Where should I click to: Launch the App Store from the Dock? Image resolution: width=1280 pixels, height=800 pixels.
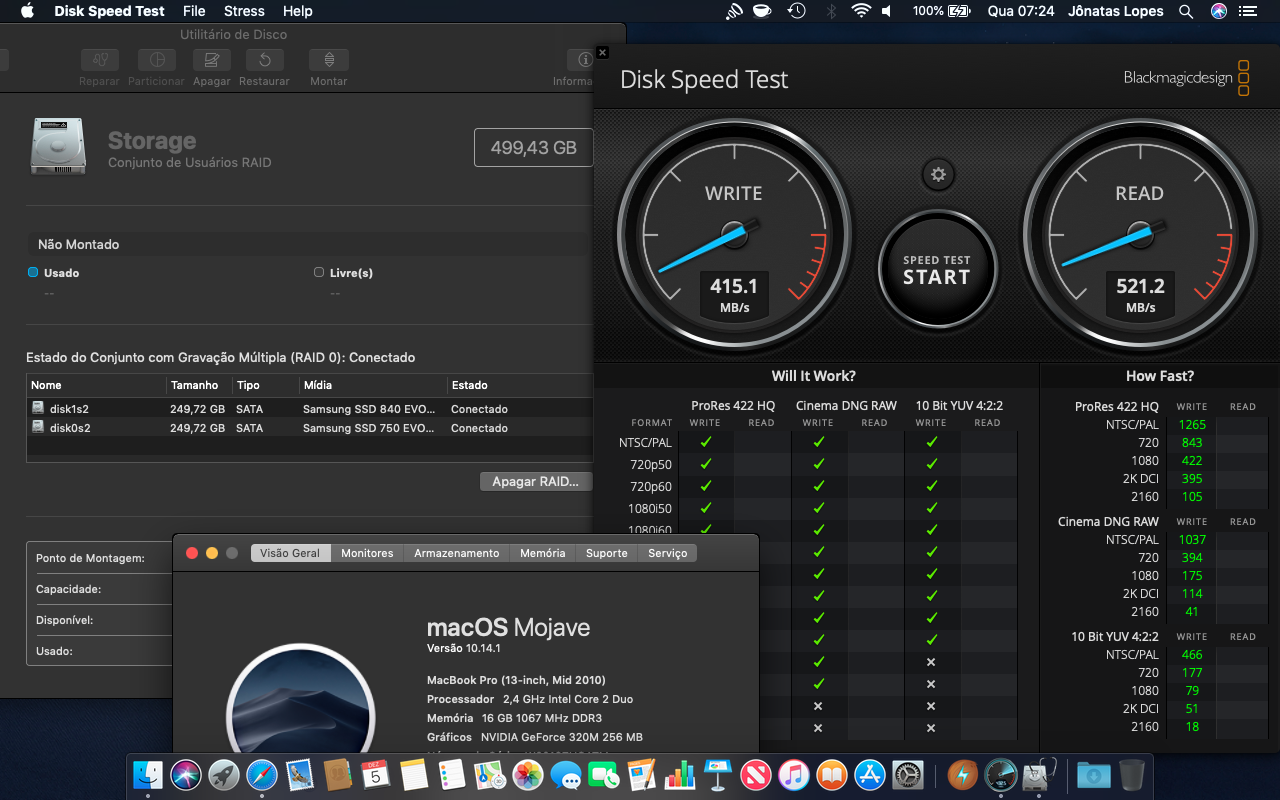[869, 774]
